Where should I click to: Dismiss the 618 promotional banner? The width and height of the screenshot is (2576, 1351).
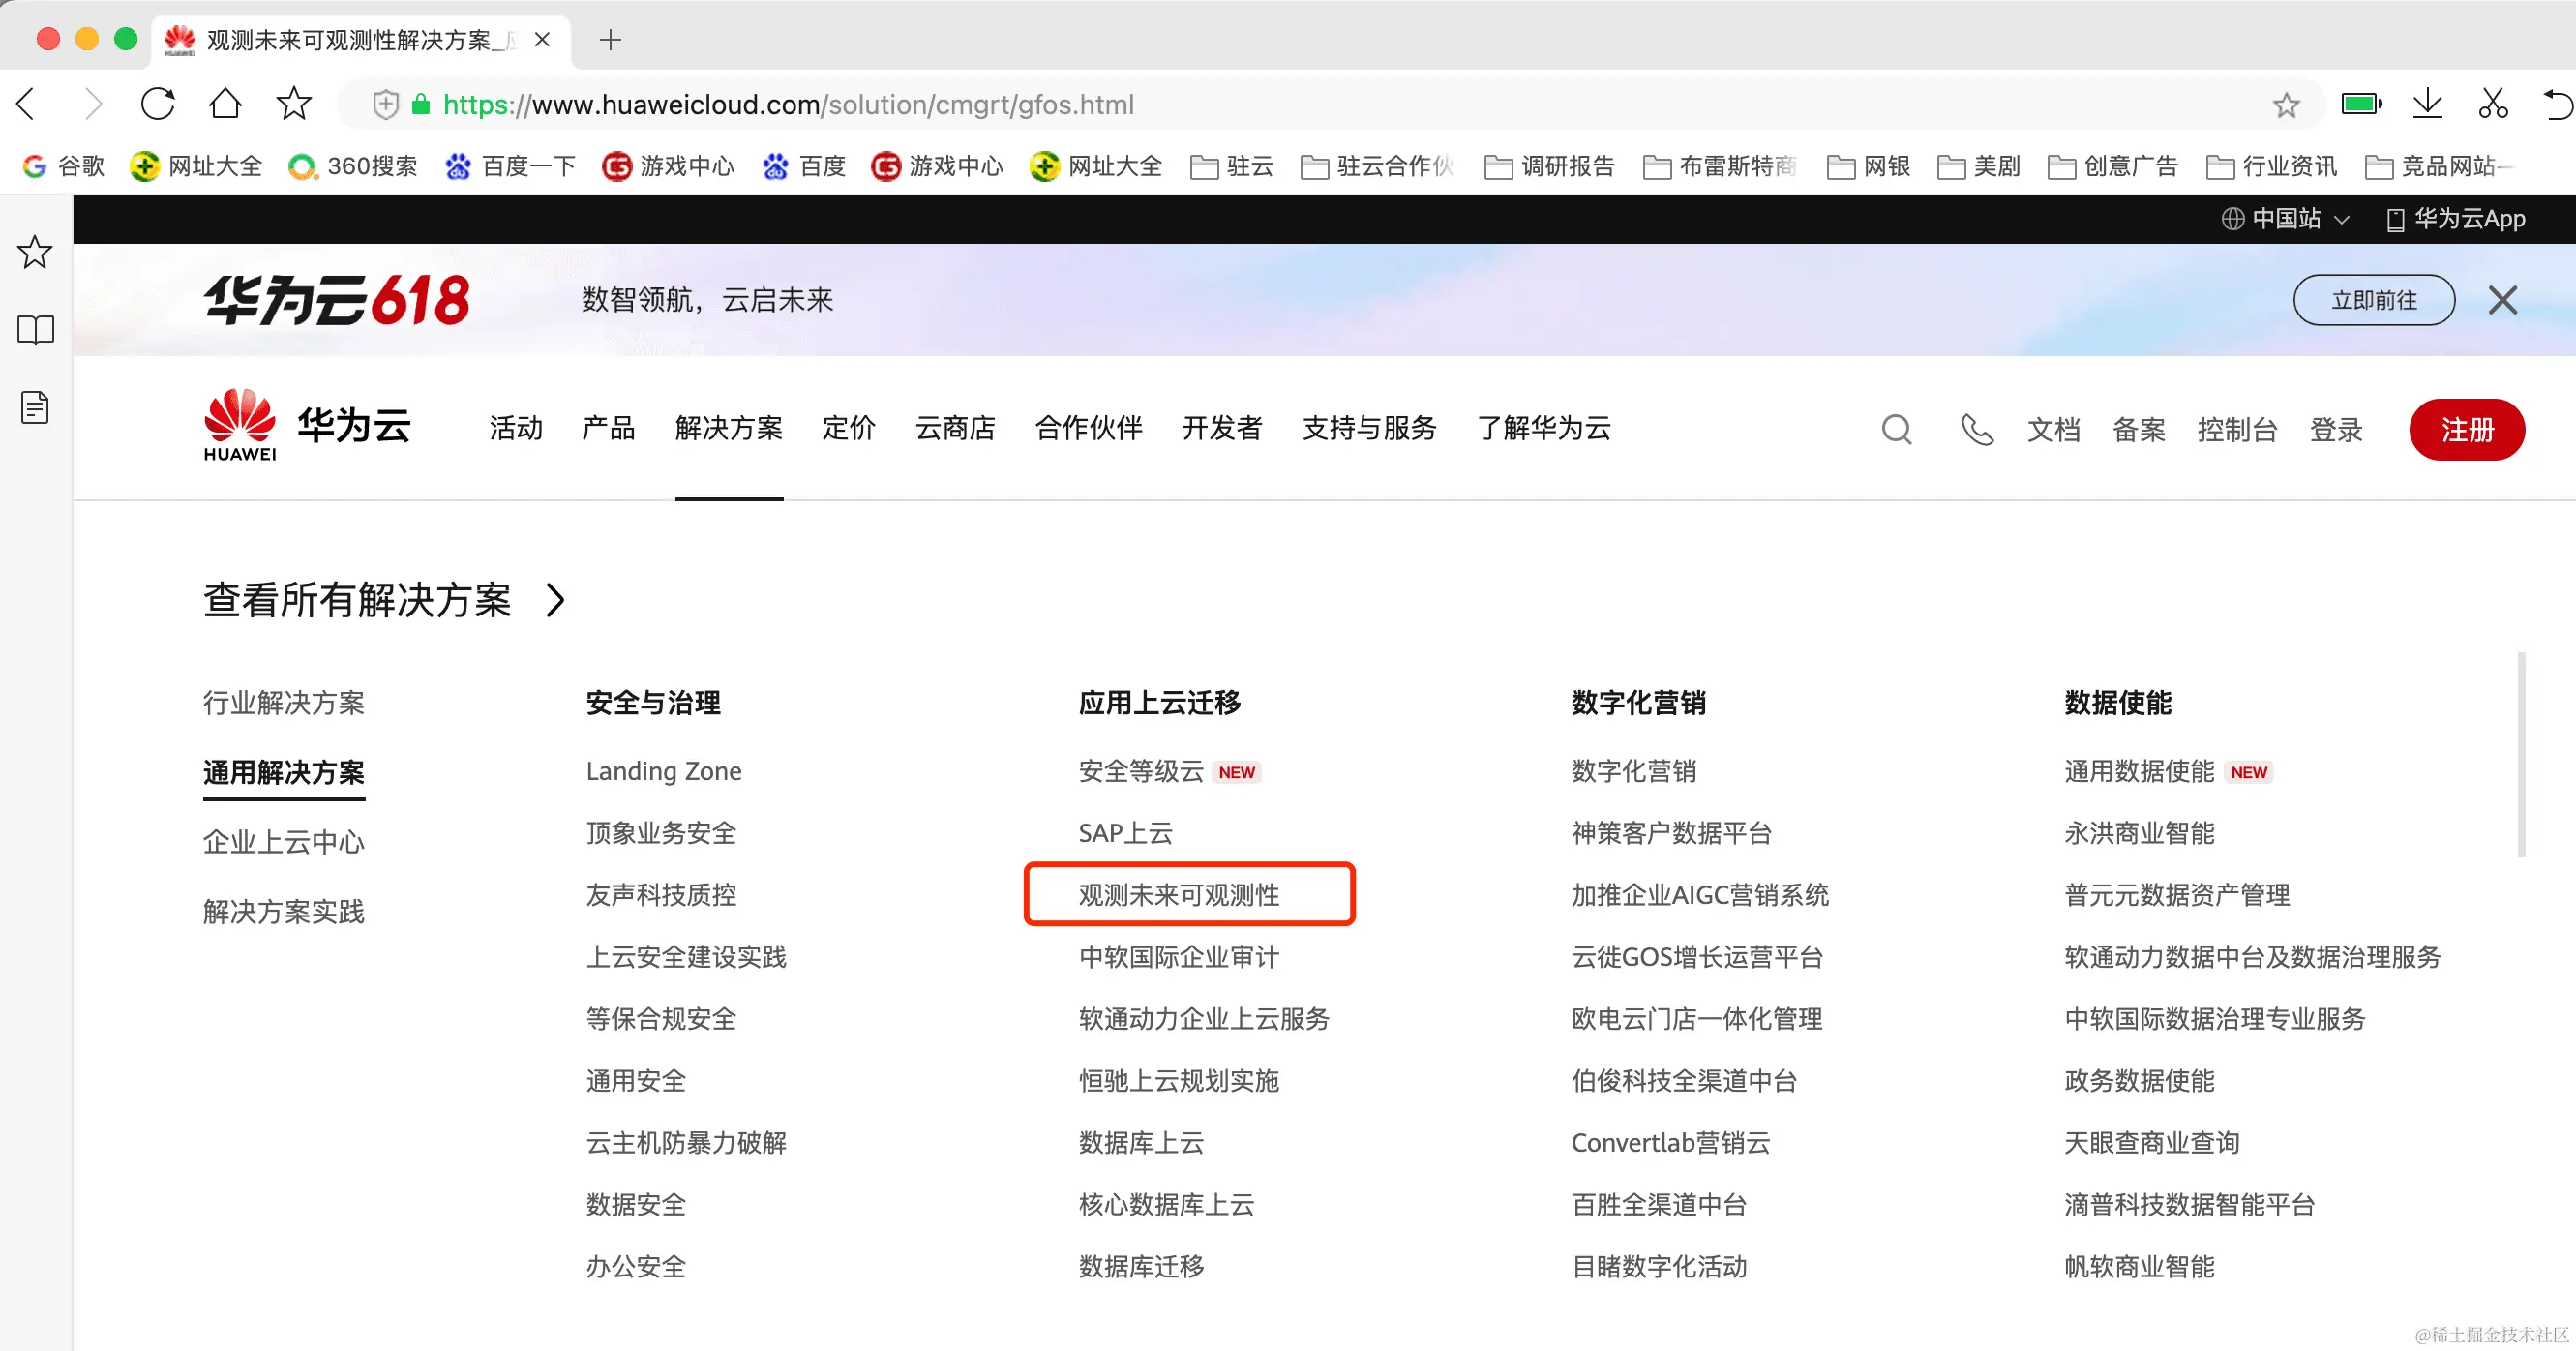click(2502, 300)
